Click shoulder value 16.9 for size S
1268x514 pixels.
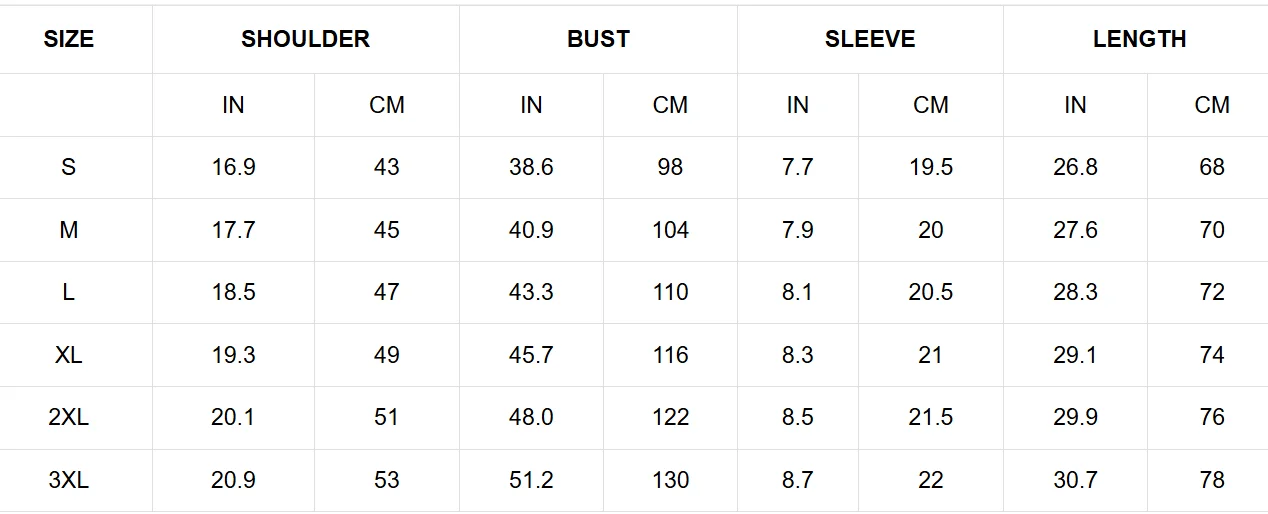(x=233, y=167)
